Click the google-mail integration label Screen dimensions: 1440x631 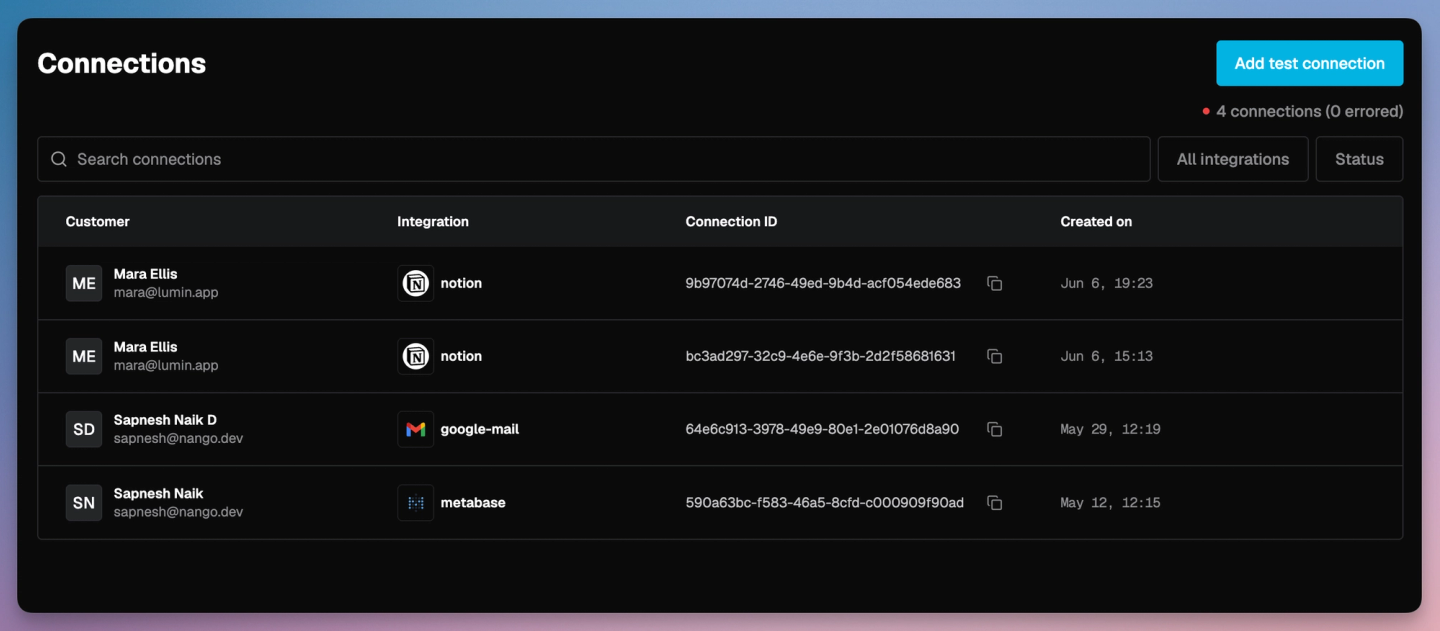click(x=480, y=429)
